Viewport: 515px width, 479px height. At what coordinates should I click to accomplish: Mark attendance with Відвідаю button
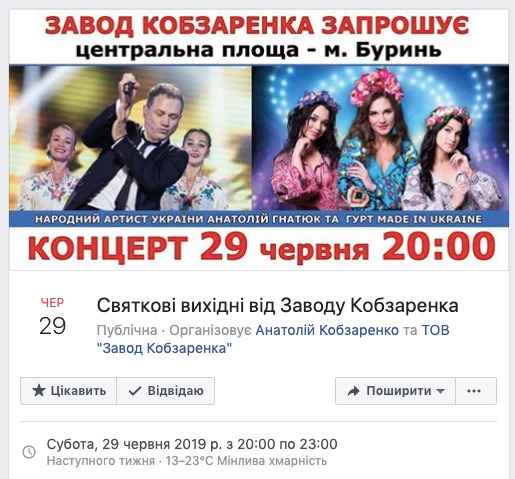pyautogui.click(x=166, y=391)
